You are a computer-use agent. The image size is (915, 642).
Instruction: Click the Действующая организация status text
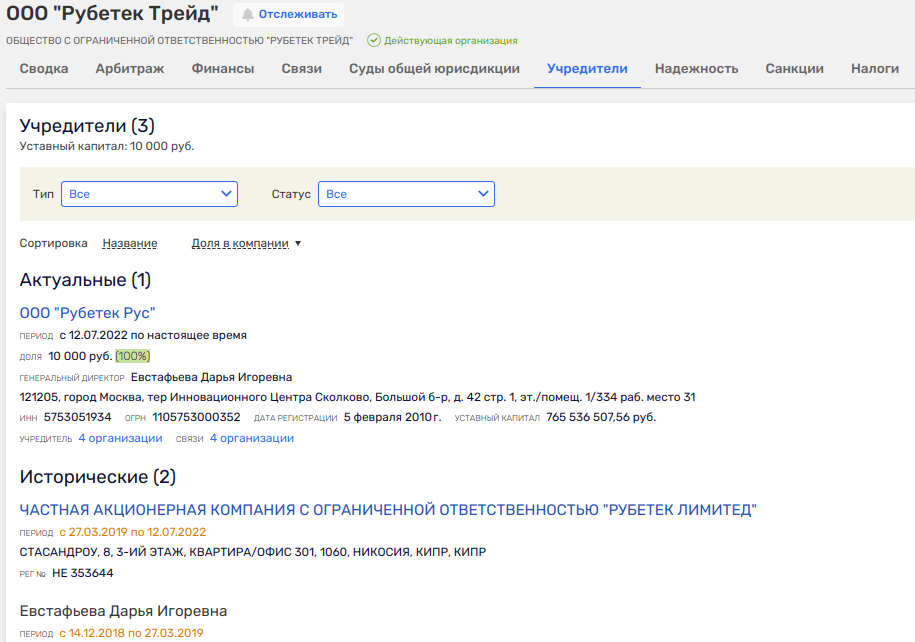(x=450, y=41)
